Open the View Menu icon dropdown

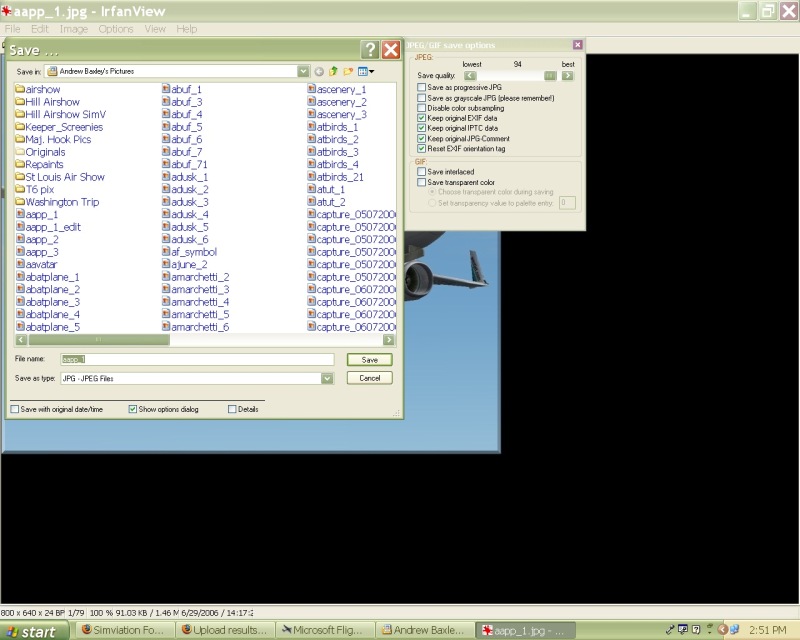pos(366,72)
